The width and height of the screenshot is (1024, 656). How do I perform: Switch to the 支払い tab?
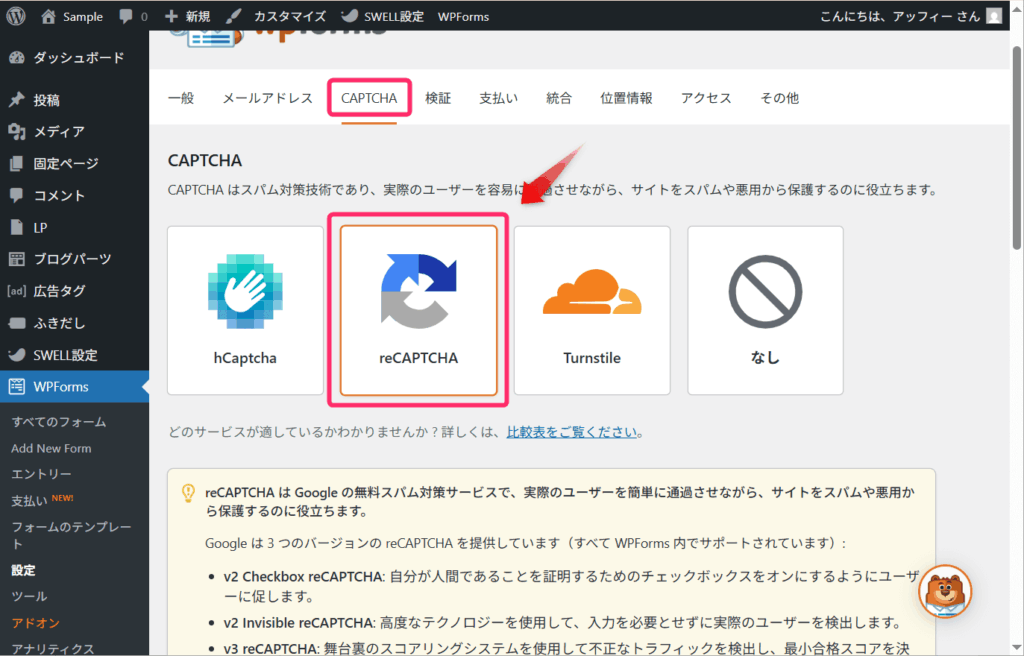point(498,98)
